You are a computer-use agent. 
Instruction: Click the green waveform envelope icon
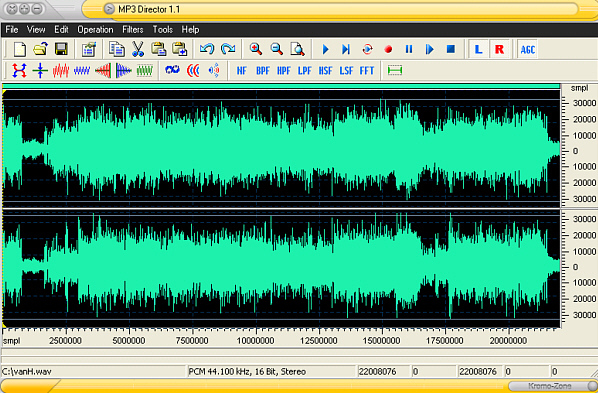145,71
